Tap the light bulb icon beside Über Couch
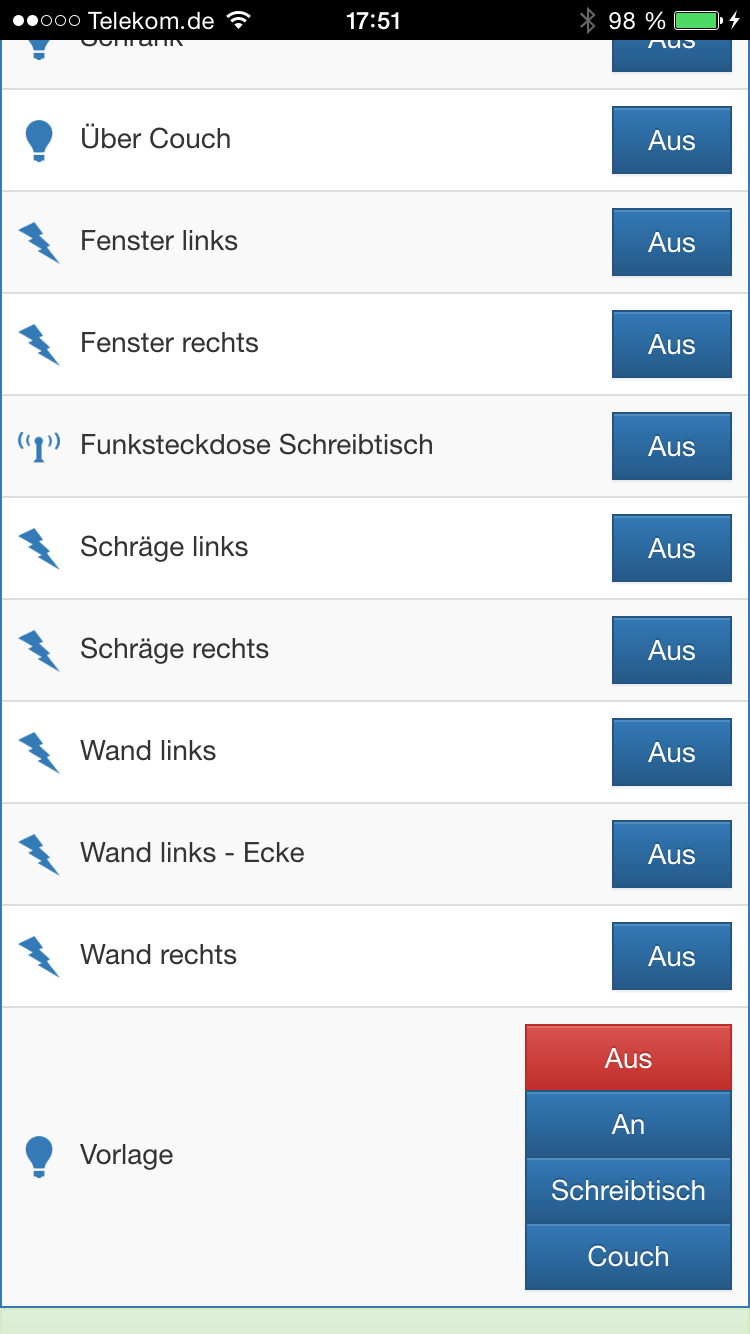 click(x=38, y=141)
